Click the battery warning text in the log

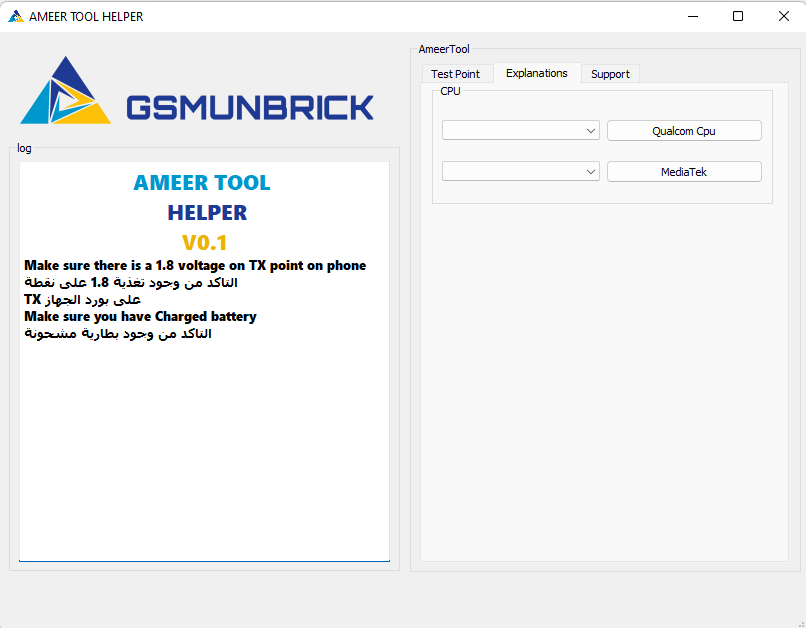[140, 316]
